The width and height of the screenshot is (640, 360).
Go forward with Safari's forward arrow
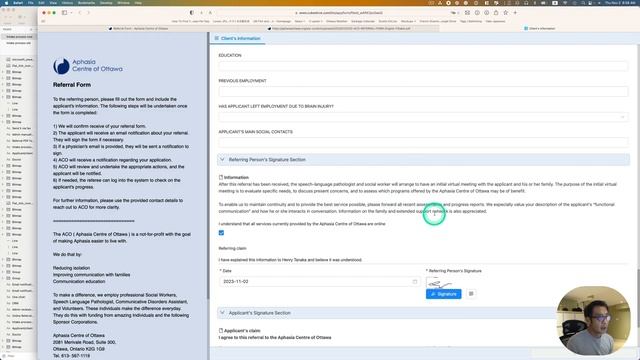88,13
